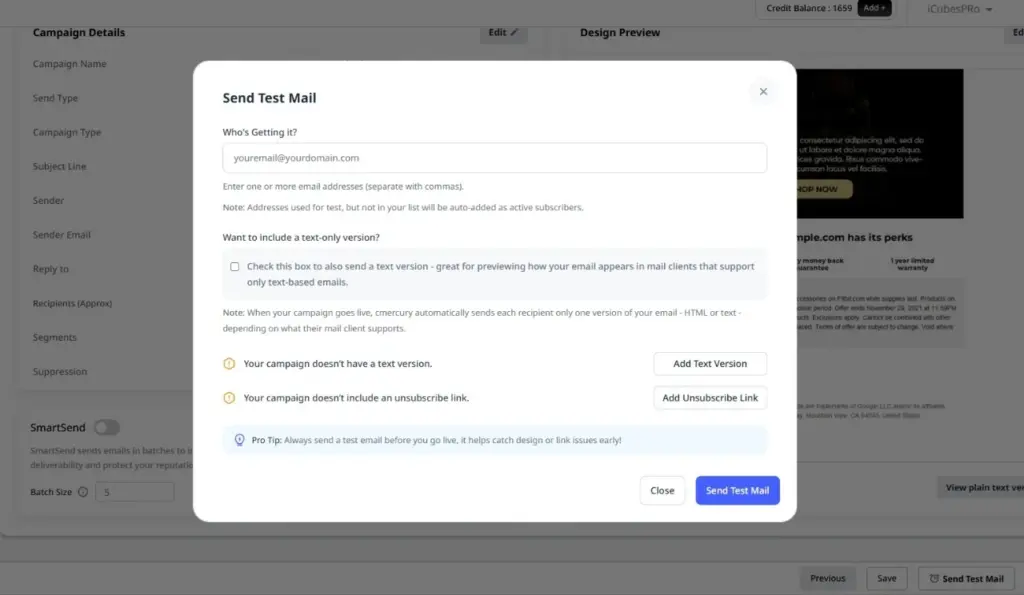Click the Batch Size number field
Screen dimensions: 1024x595
(x=134, y=492)
